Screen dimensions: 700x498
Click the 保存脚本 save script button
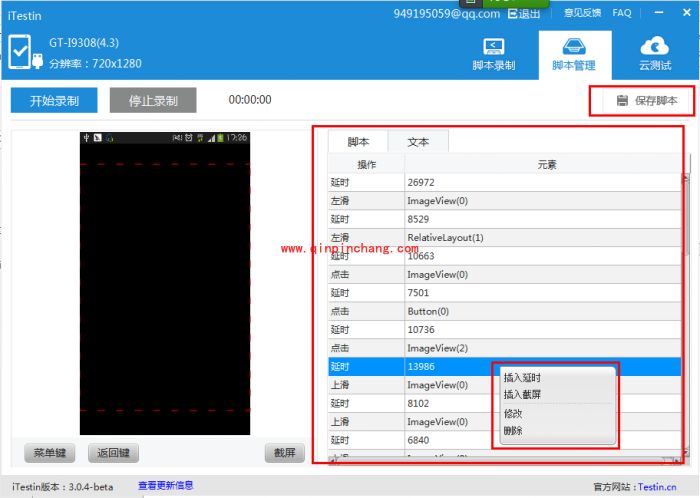click(647, 100)
